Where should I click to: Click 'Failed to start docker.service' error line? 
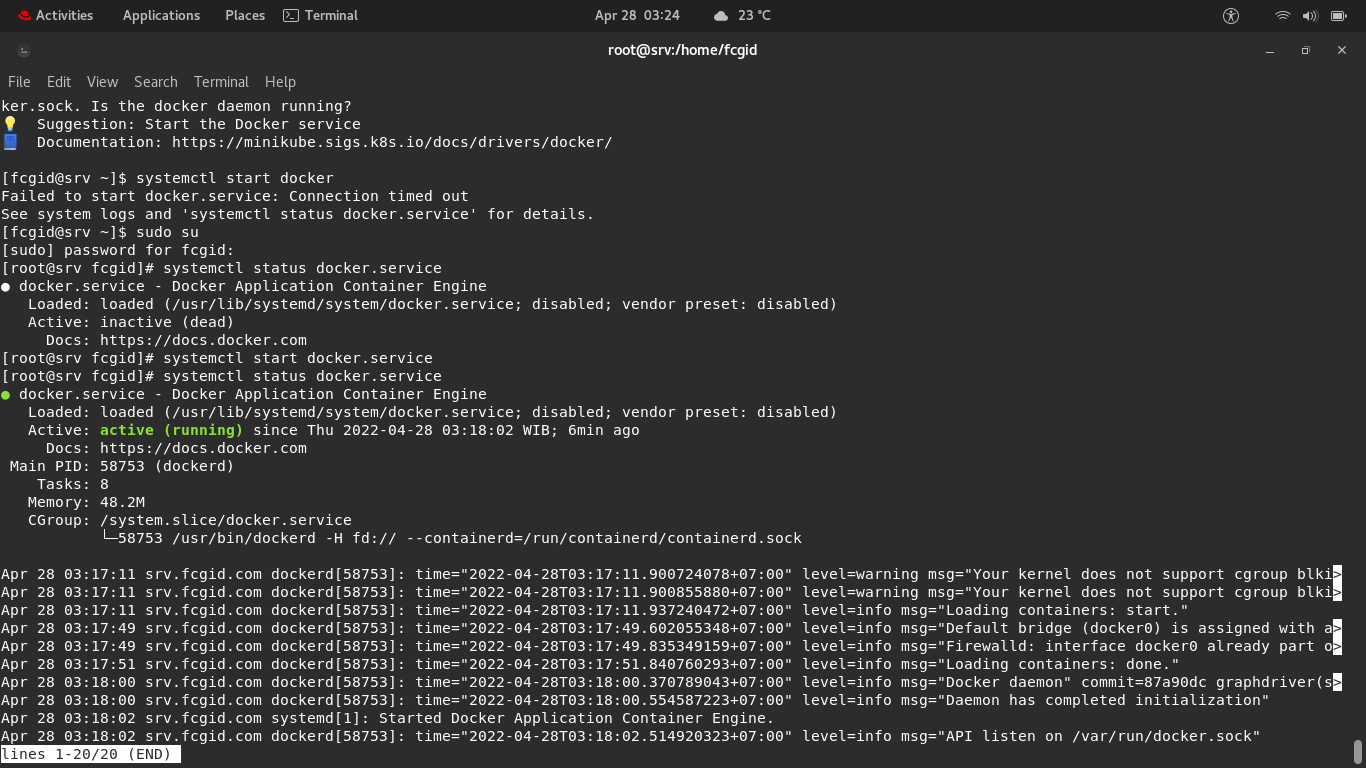235,196
